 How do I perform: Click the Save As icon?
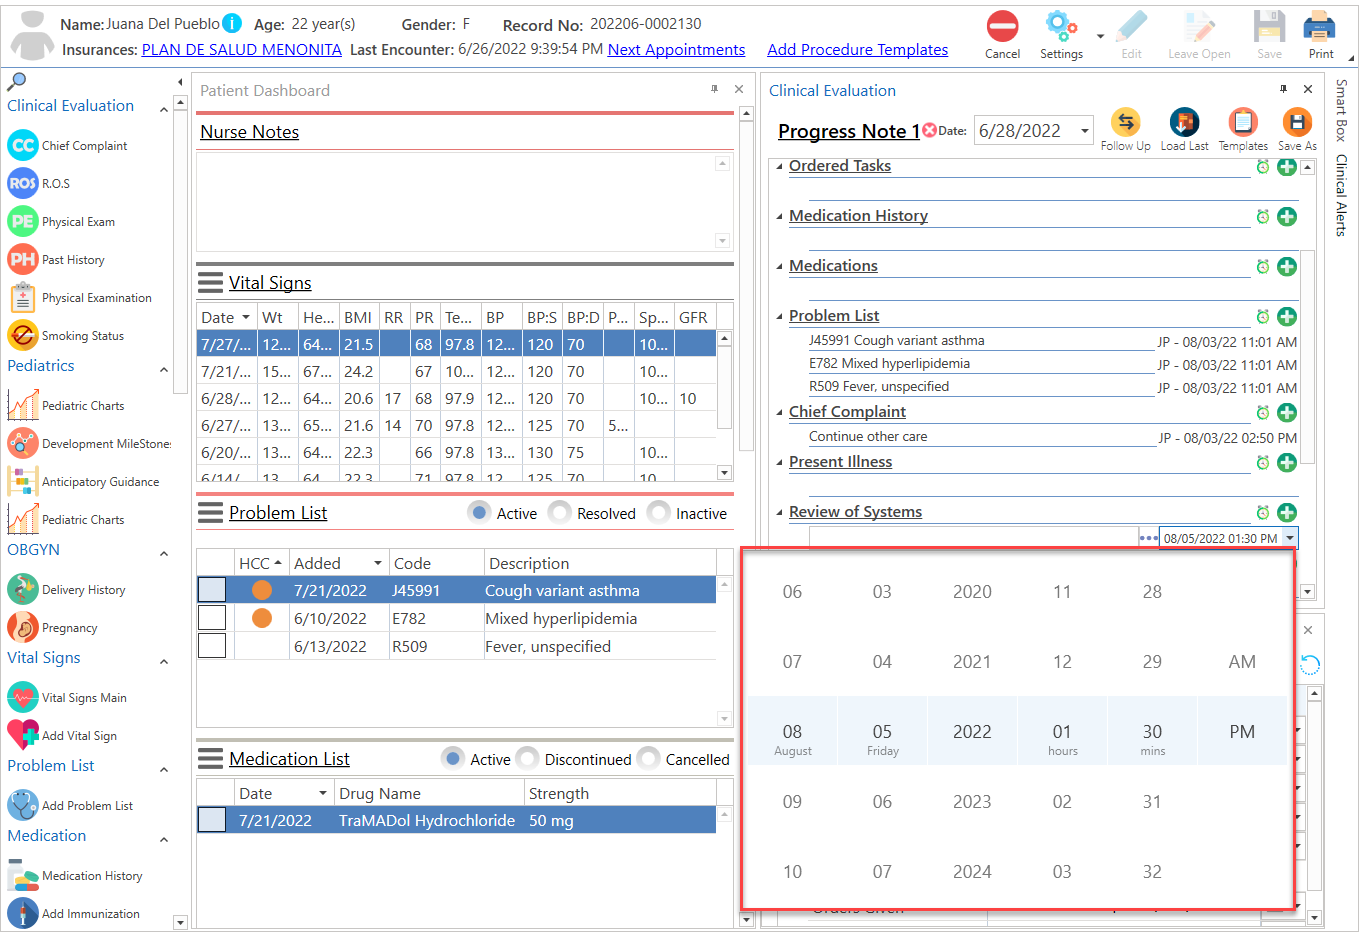pyautogui.click(x=1297, y=128)
